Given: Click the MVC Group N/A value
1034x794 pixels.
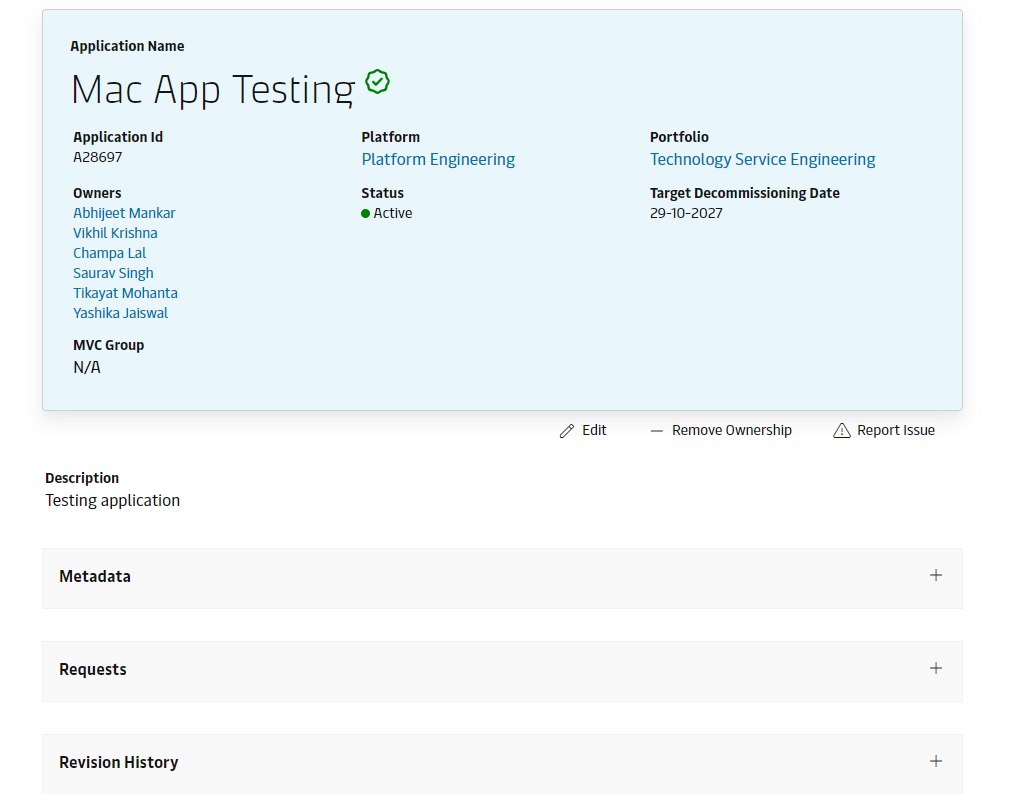Looking at the screenshot, I should (87, 368).
